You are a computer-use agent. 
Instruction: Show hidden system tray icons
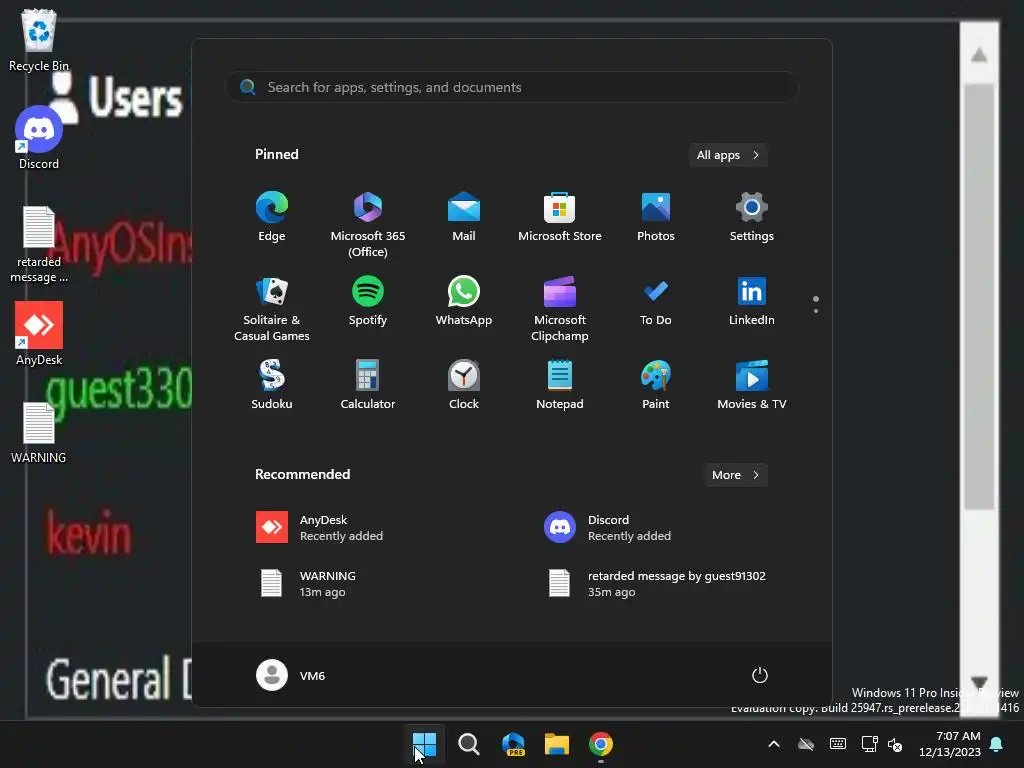774,744
